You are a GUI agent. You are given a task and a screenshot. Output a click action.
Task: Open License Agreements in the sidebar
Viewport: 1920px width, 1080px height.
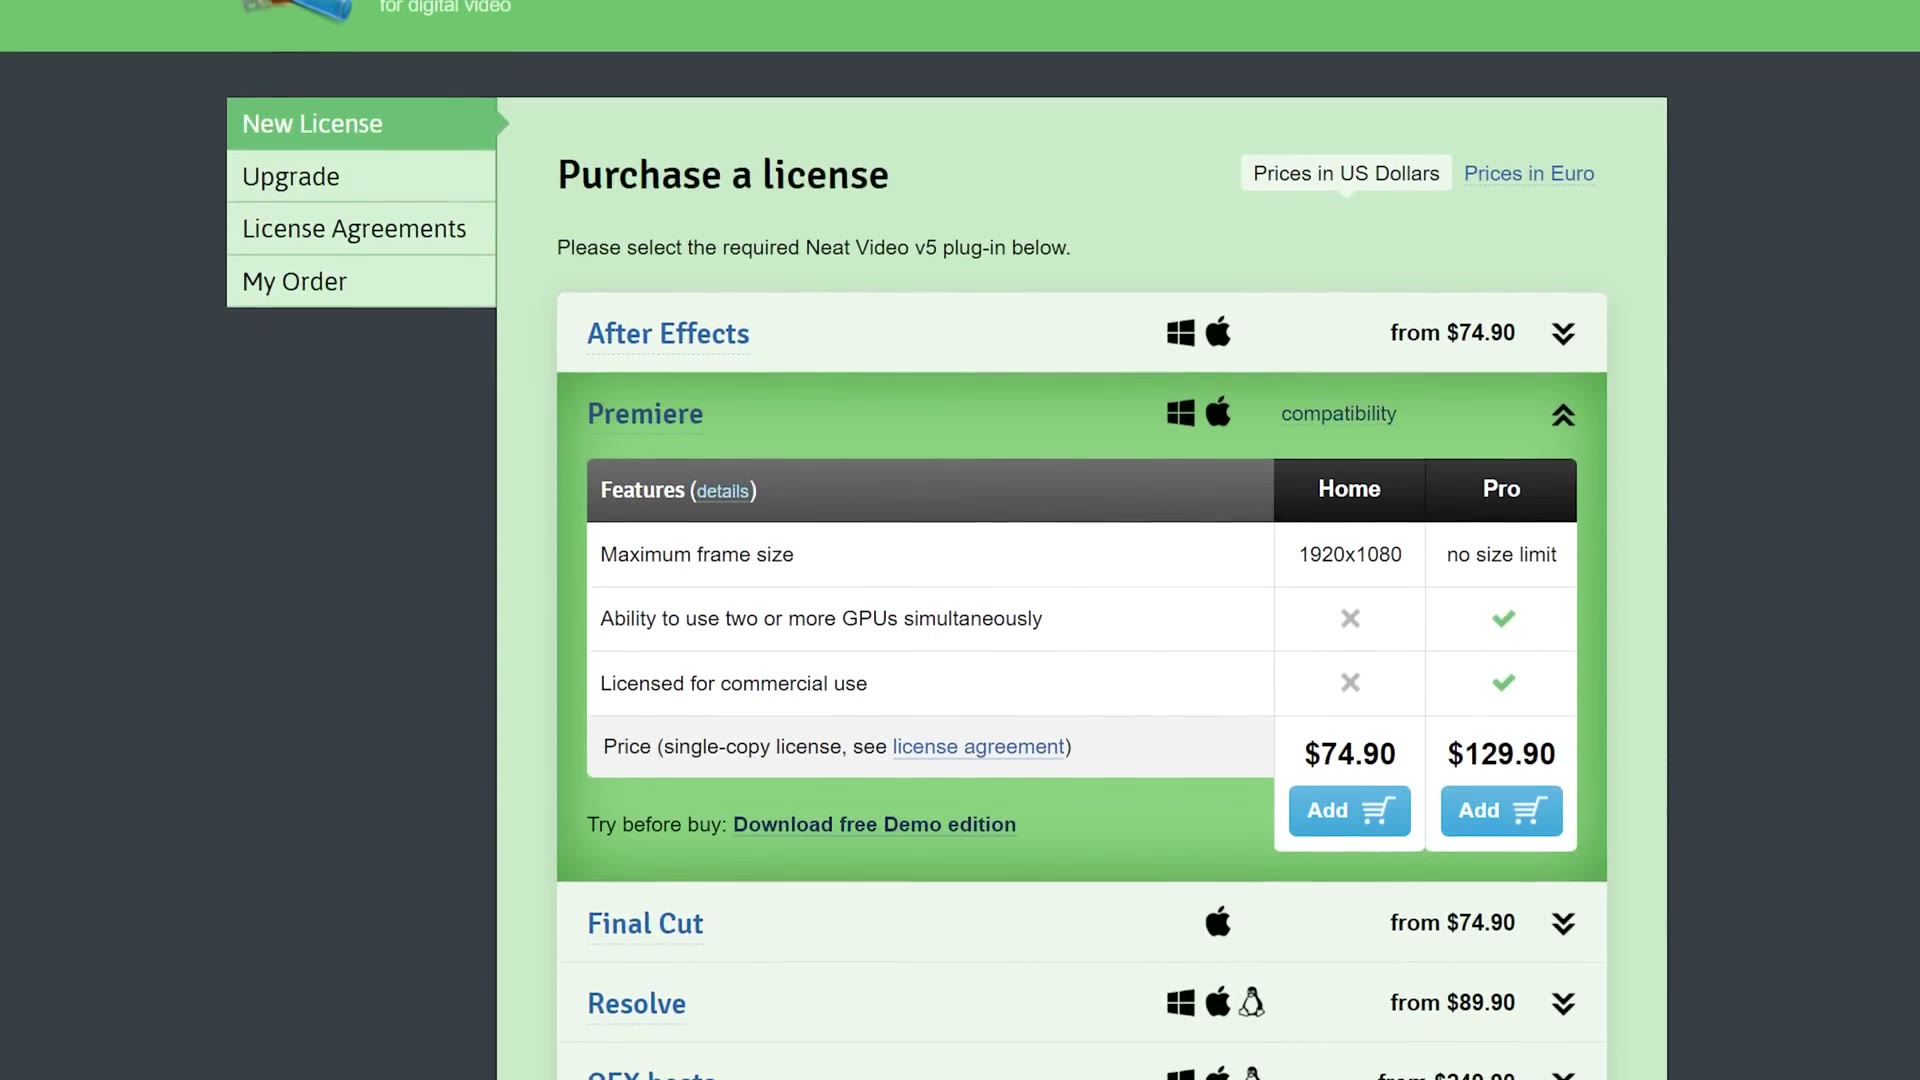click(362, 229)
